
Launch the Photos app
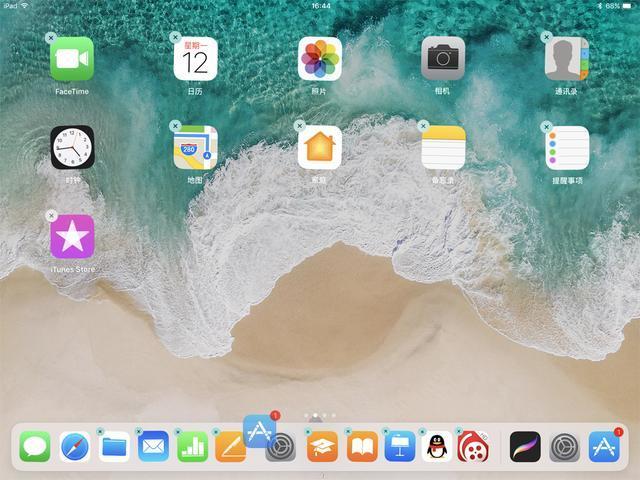(320, 59)
